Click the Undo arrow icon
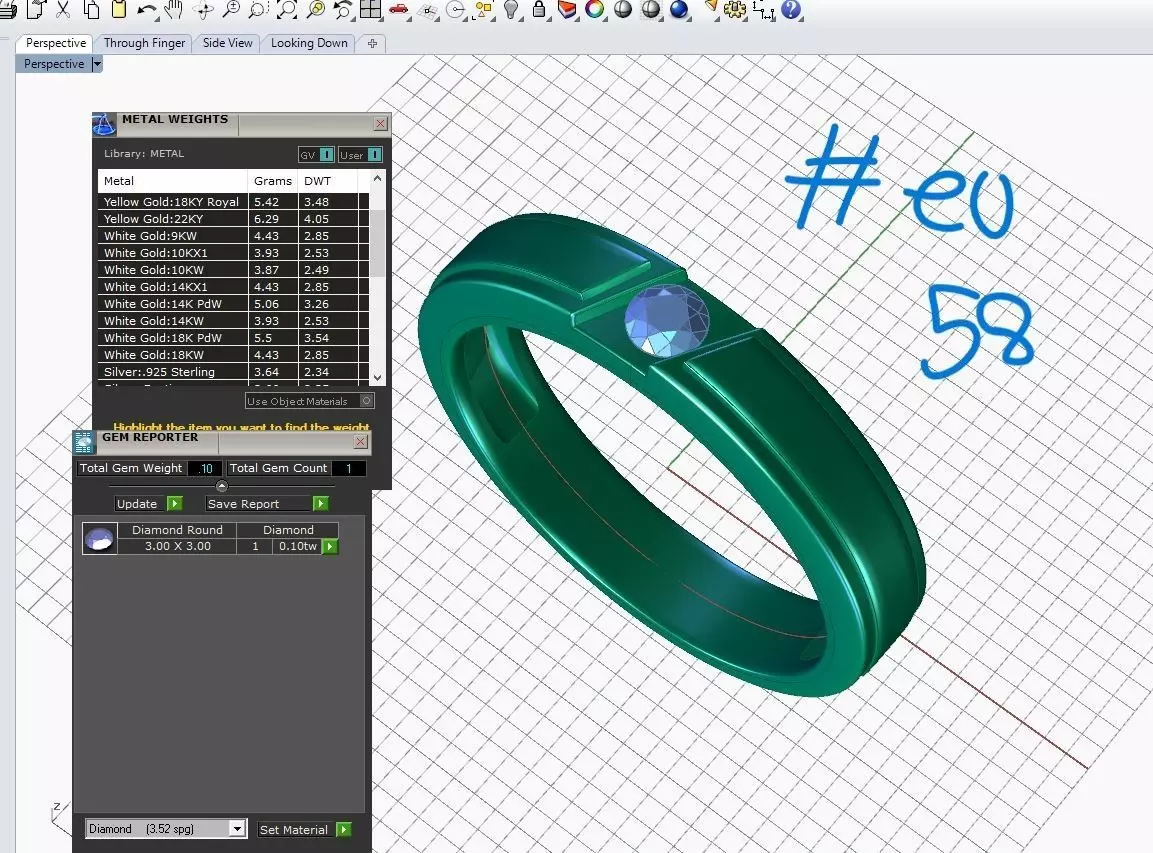 pyautogui.click(x=147, y=9)
